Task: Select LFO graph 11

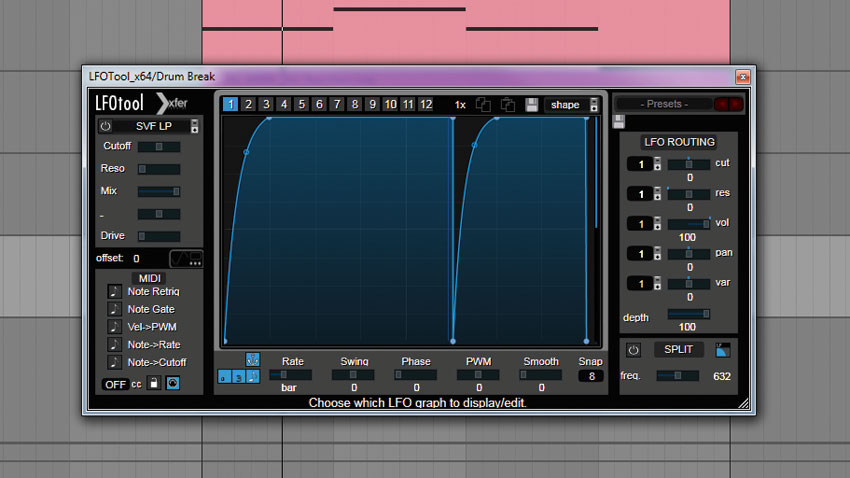Action: [408, 104]
